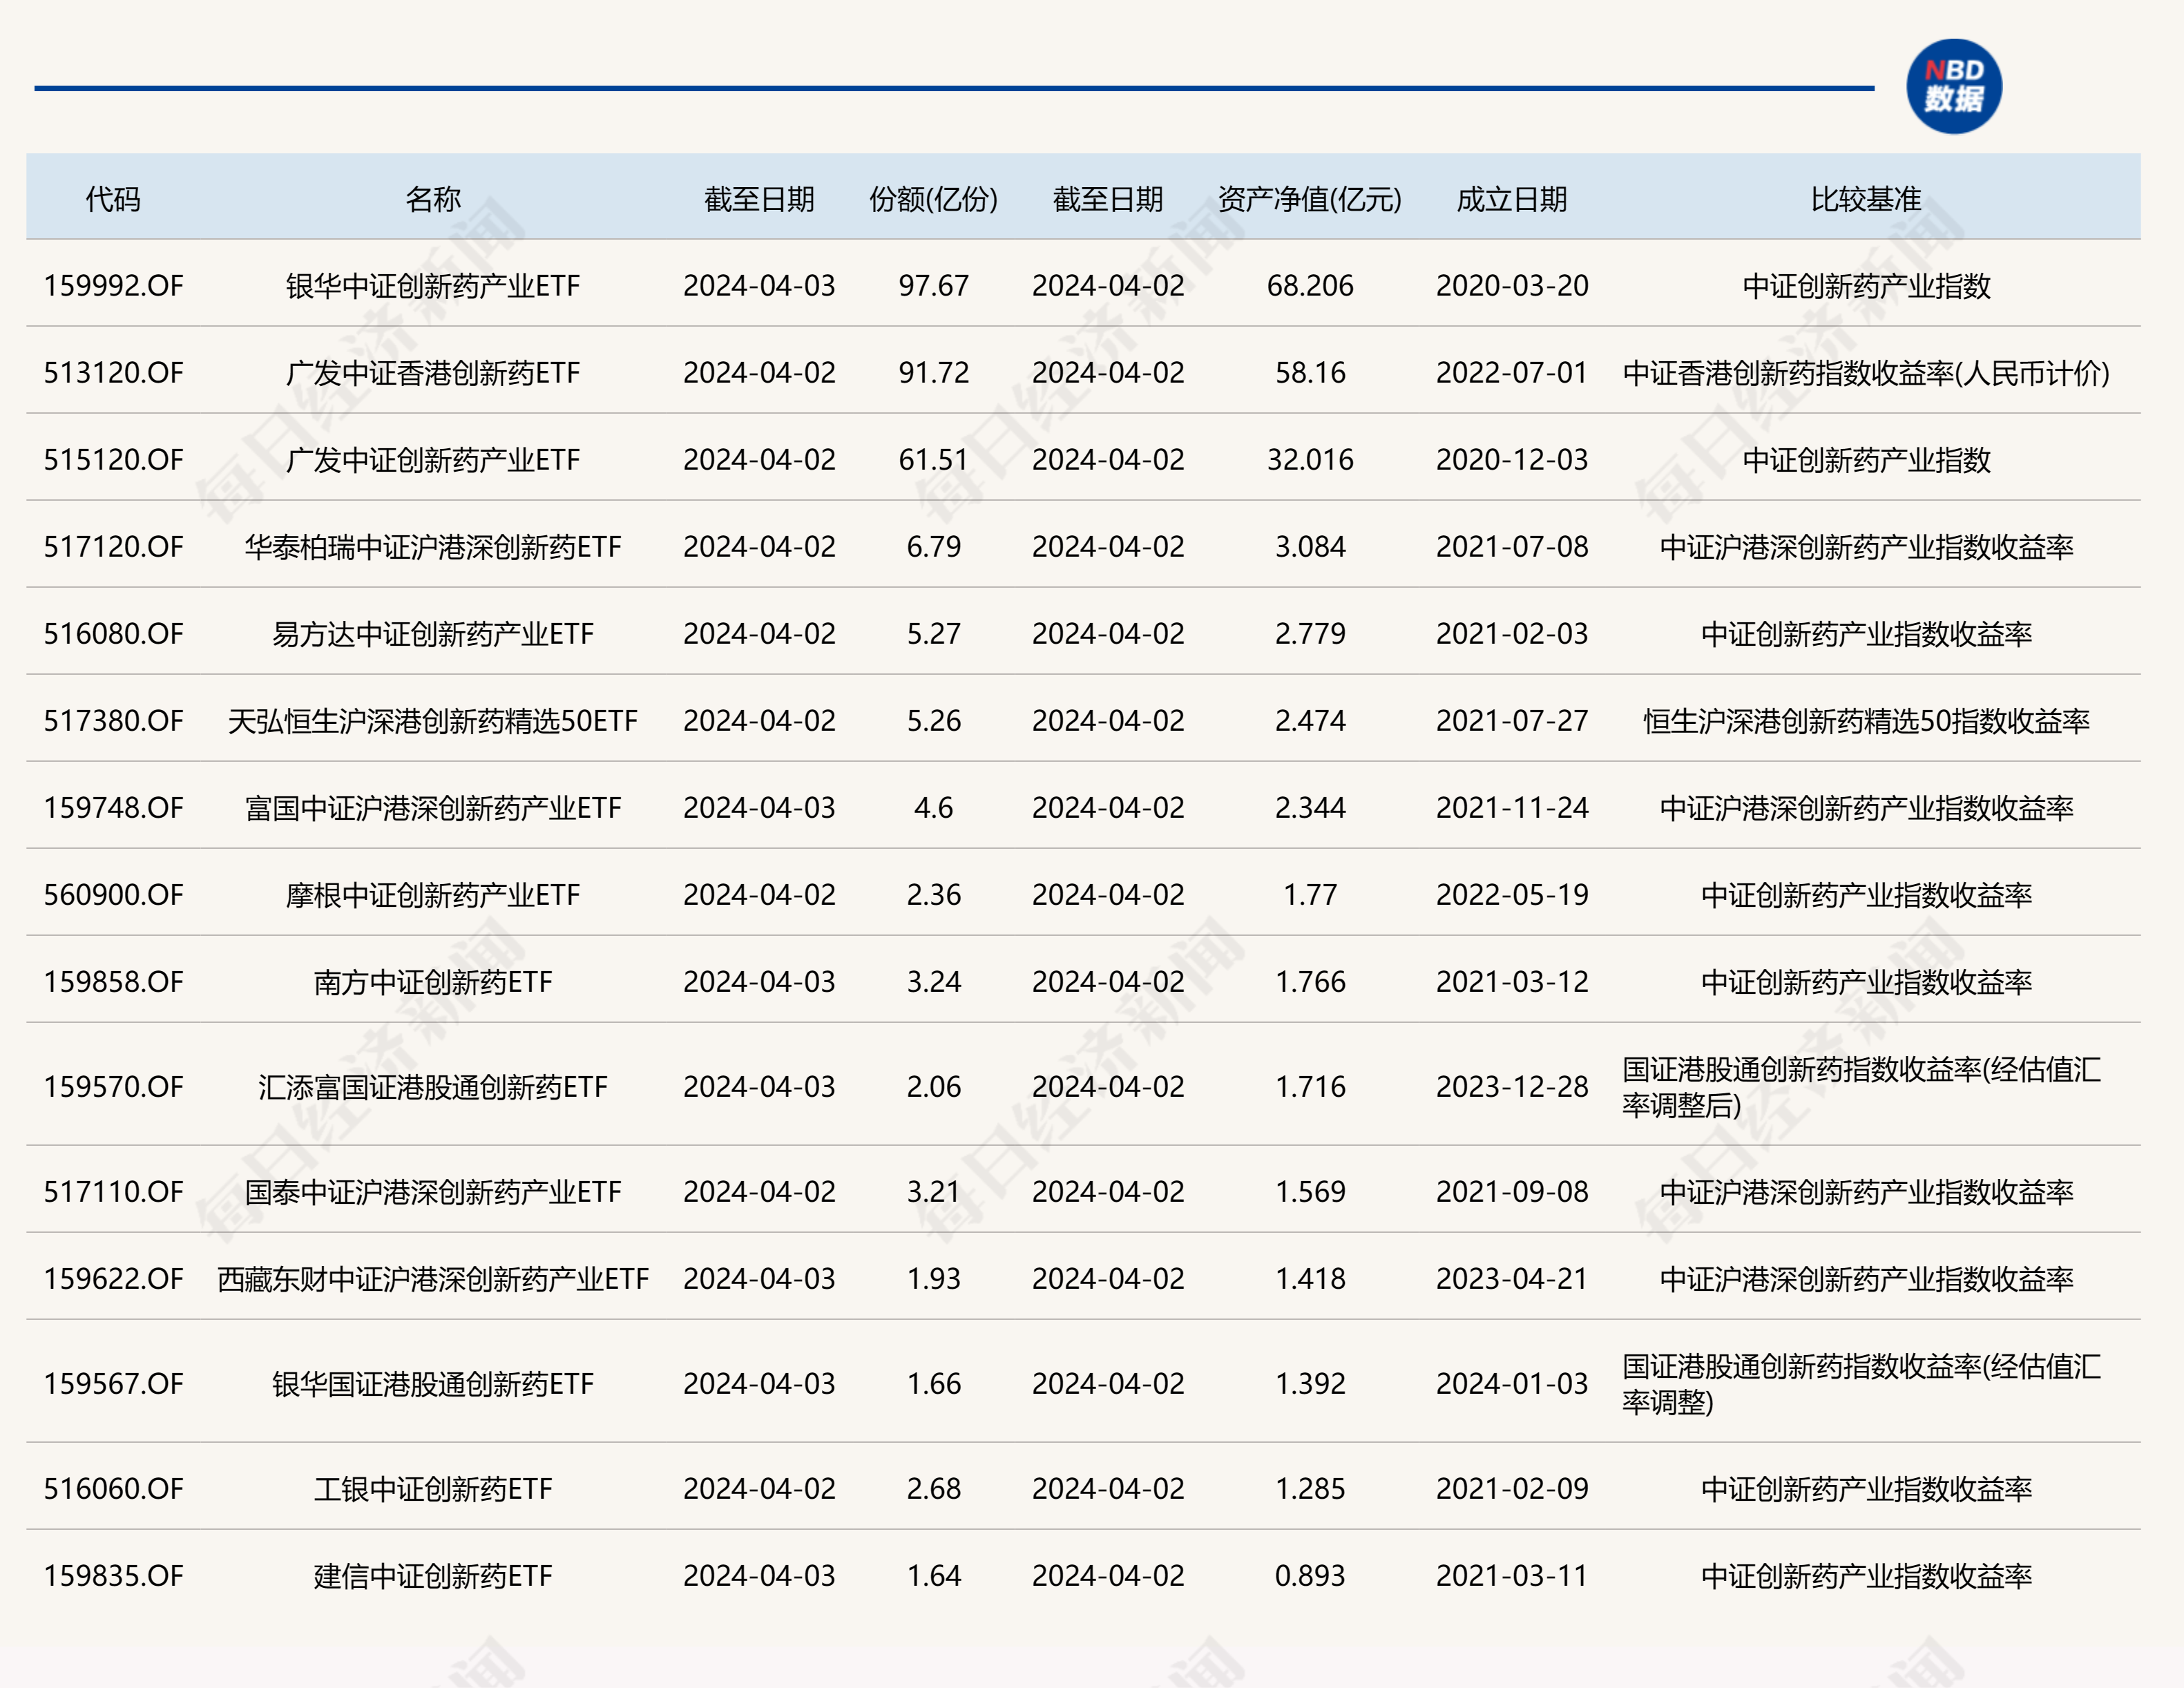The image size is (2184, 1688).
Task: Select code 517380.OF
Action: [x=113, y=721]
